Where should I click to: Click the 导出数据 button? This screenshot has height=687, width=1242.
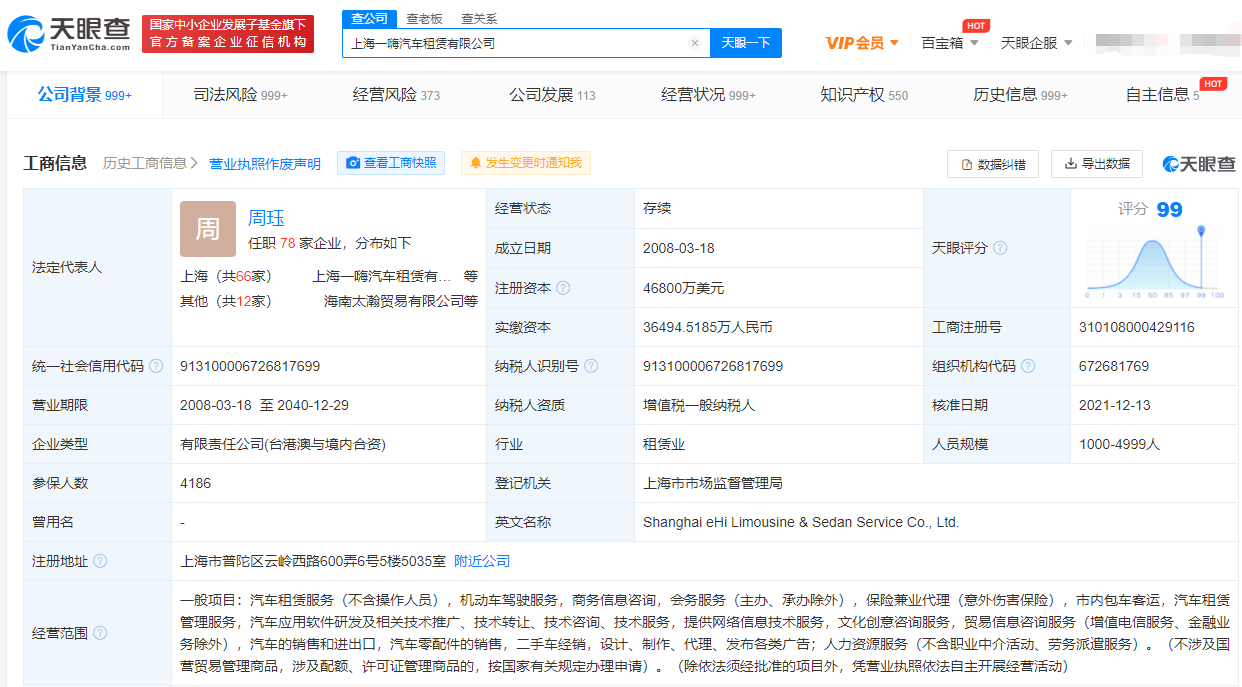[x=1097, y=164]
